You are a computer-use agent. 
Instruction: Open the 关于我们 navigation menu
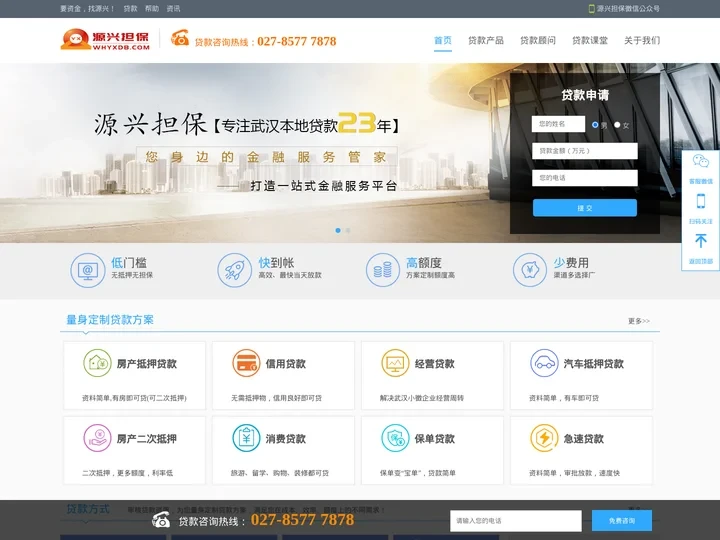[x=642, y=40]
